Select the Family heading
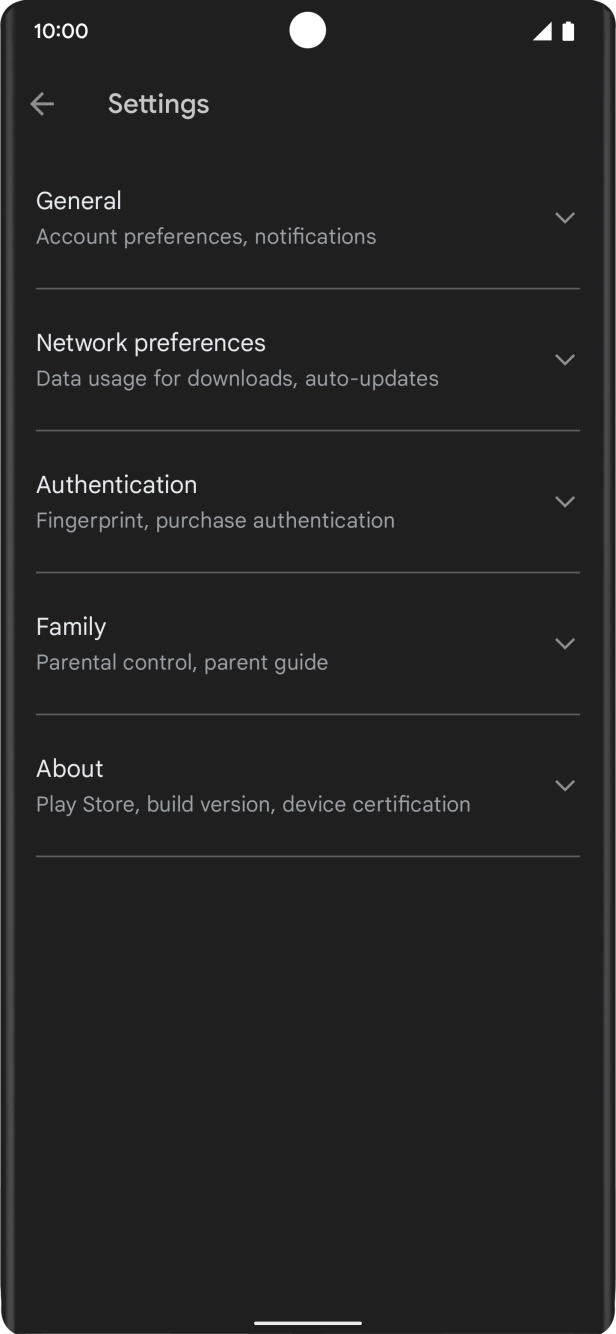616x1334 pixels. [x=71, y=627]
